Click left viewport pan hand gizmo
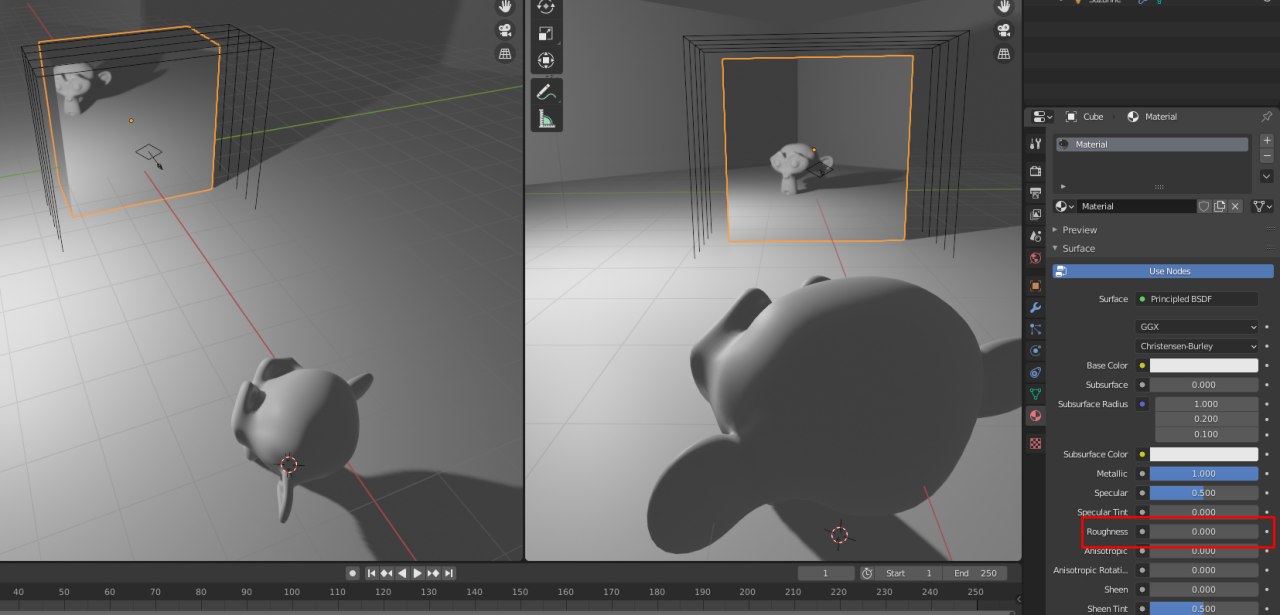Screen dimensions: 1280x615 pos(506,7)
